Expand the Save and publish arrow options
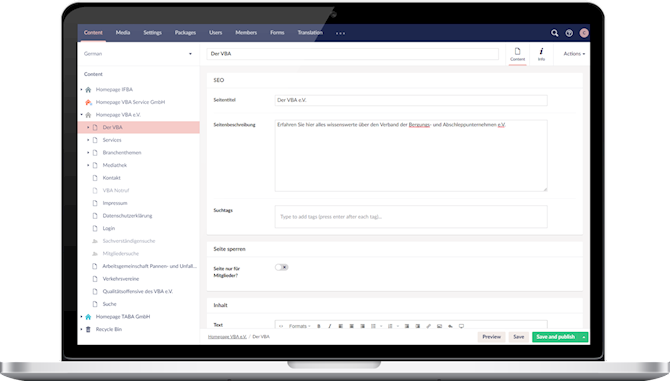This screenshot has width=670, height=381. (x=584, y=337)
